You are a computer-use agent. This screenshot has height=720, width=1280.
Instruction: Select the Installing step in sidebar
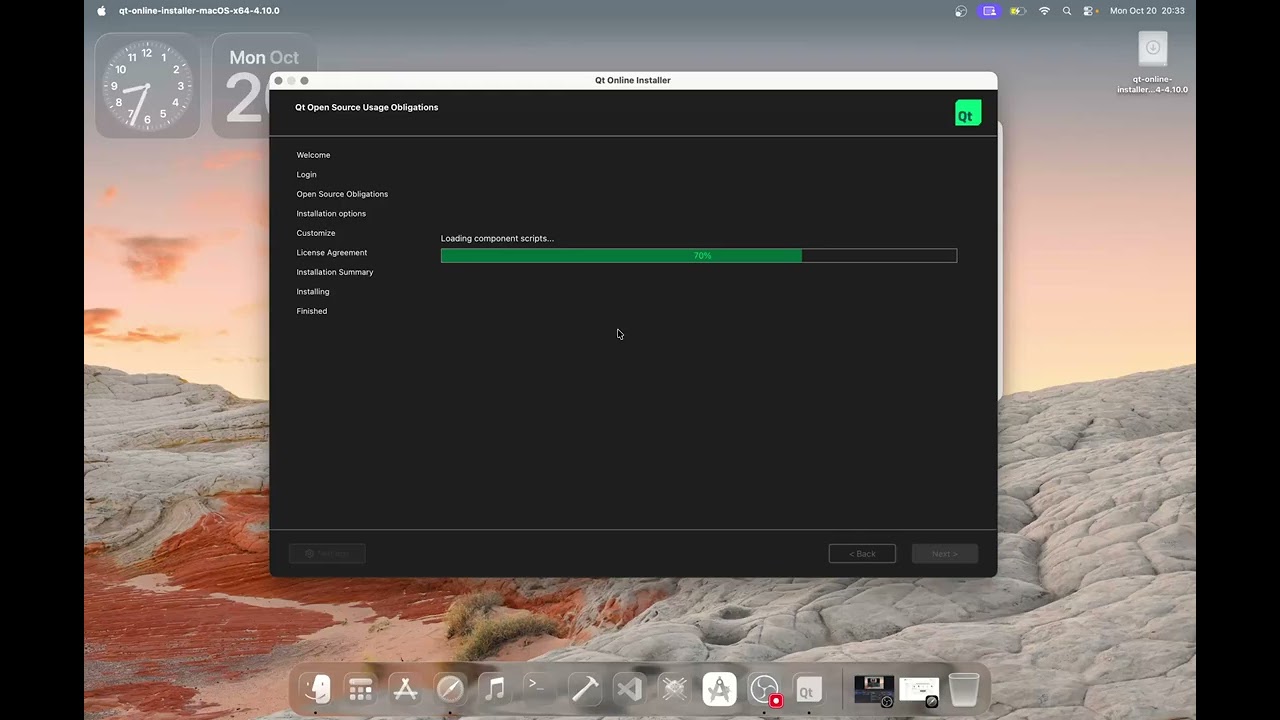(x=313, y=292)
